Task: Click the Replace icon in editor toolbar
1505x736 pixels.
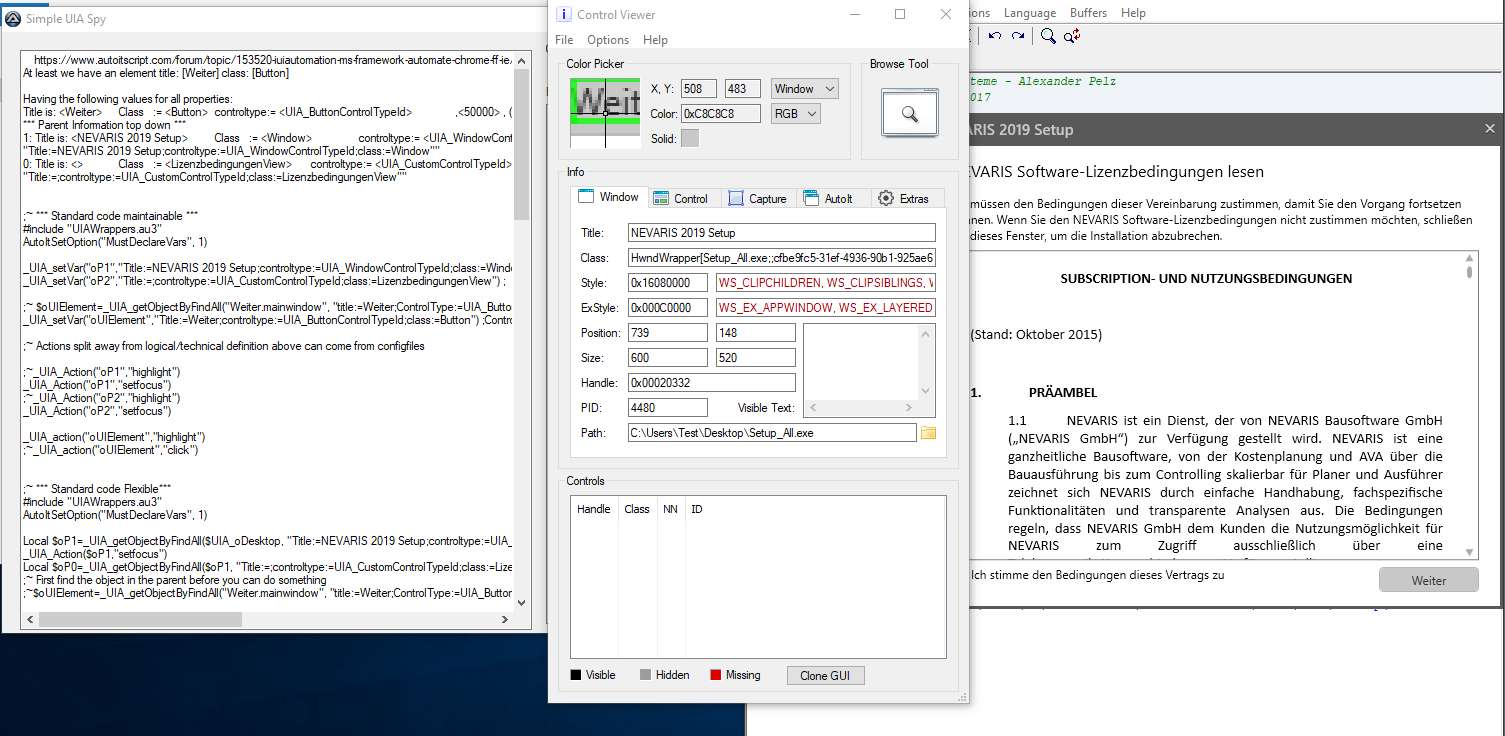Action: [x=1071, y=36]
